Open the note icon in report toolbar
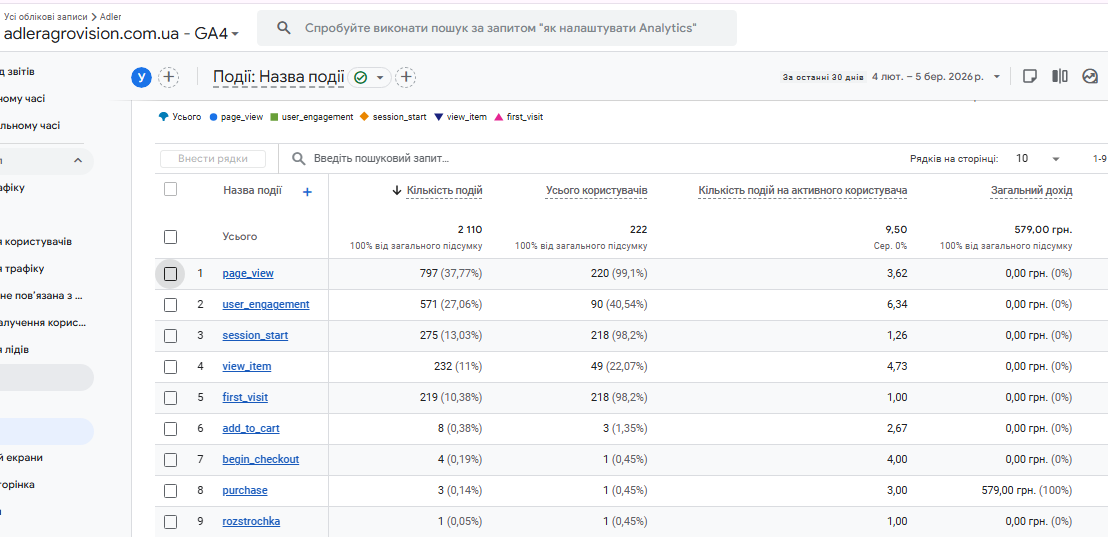The height and width of the screenshot is (537, 1108). click(1030, 77)
